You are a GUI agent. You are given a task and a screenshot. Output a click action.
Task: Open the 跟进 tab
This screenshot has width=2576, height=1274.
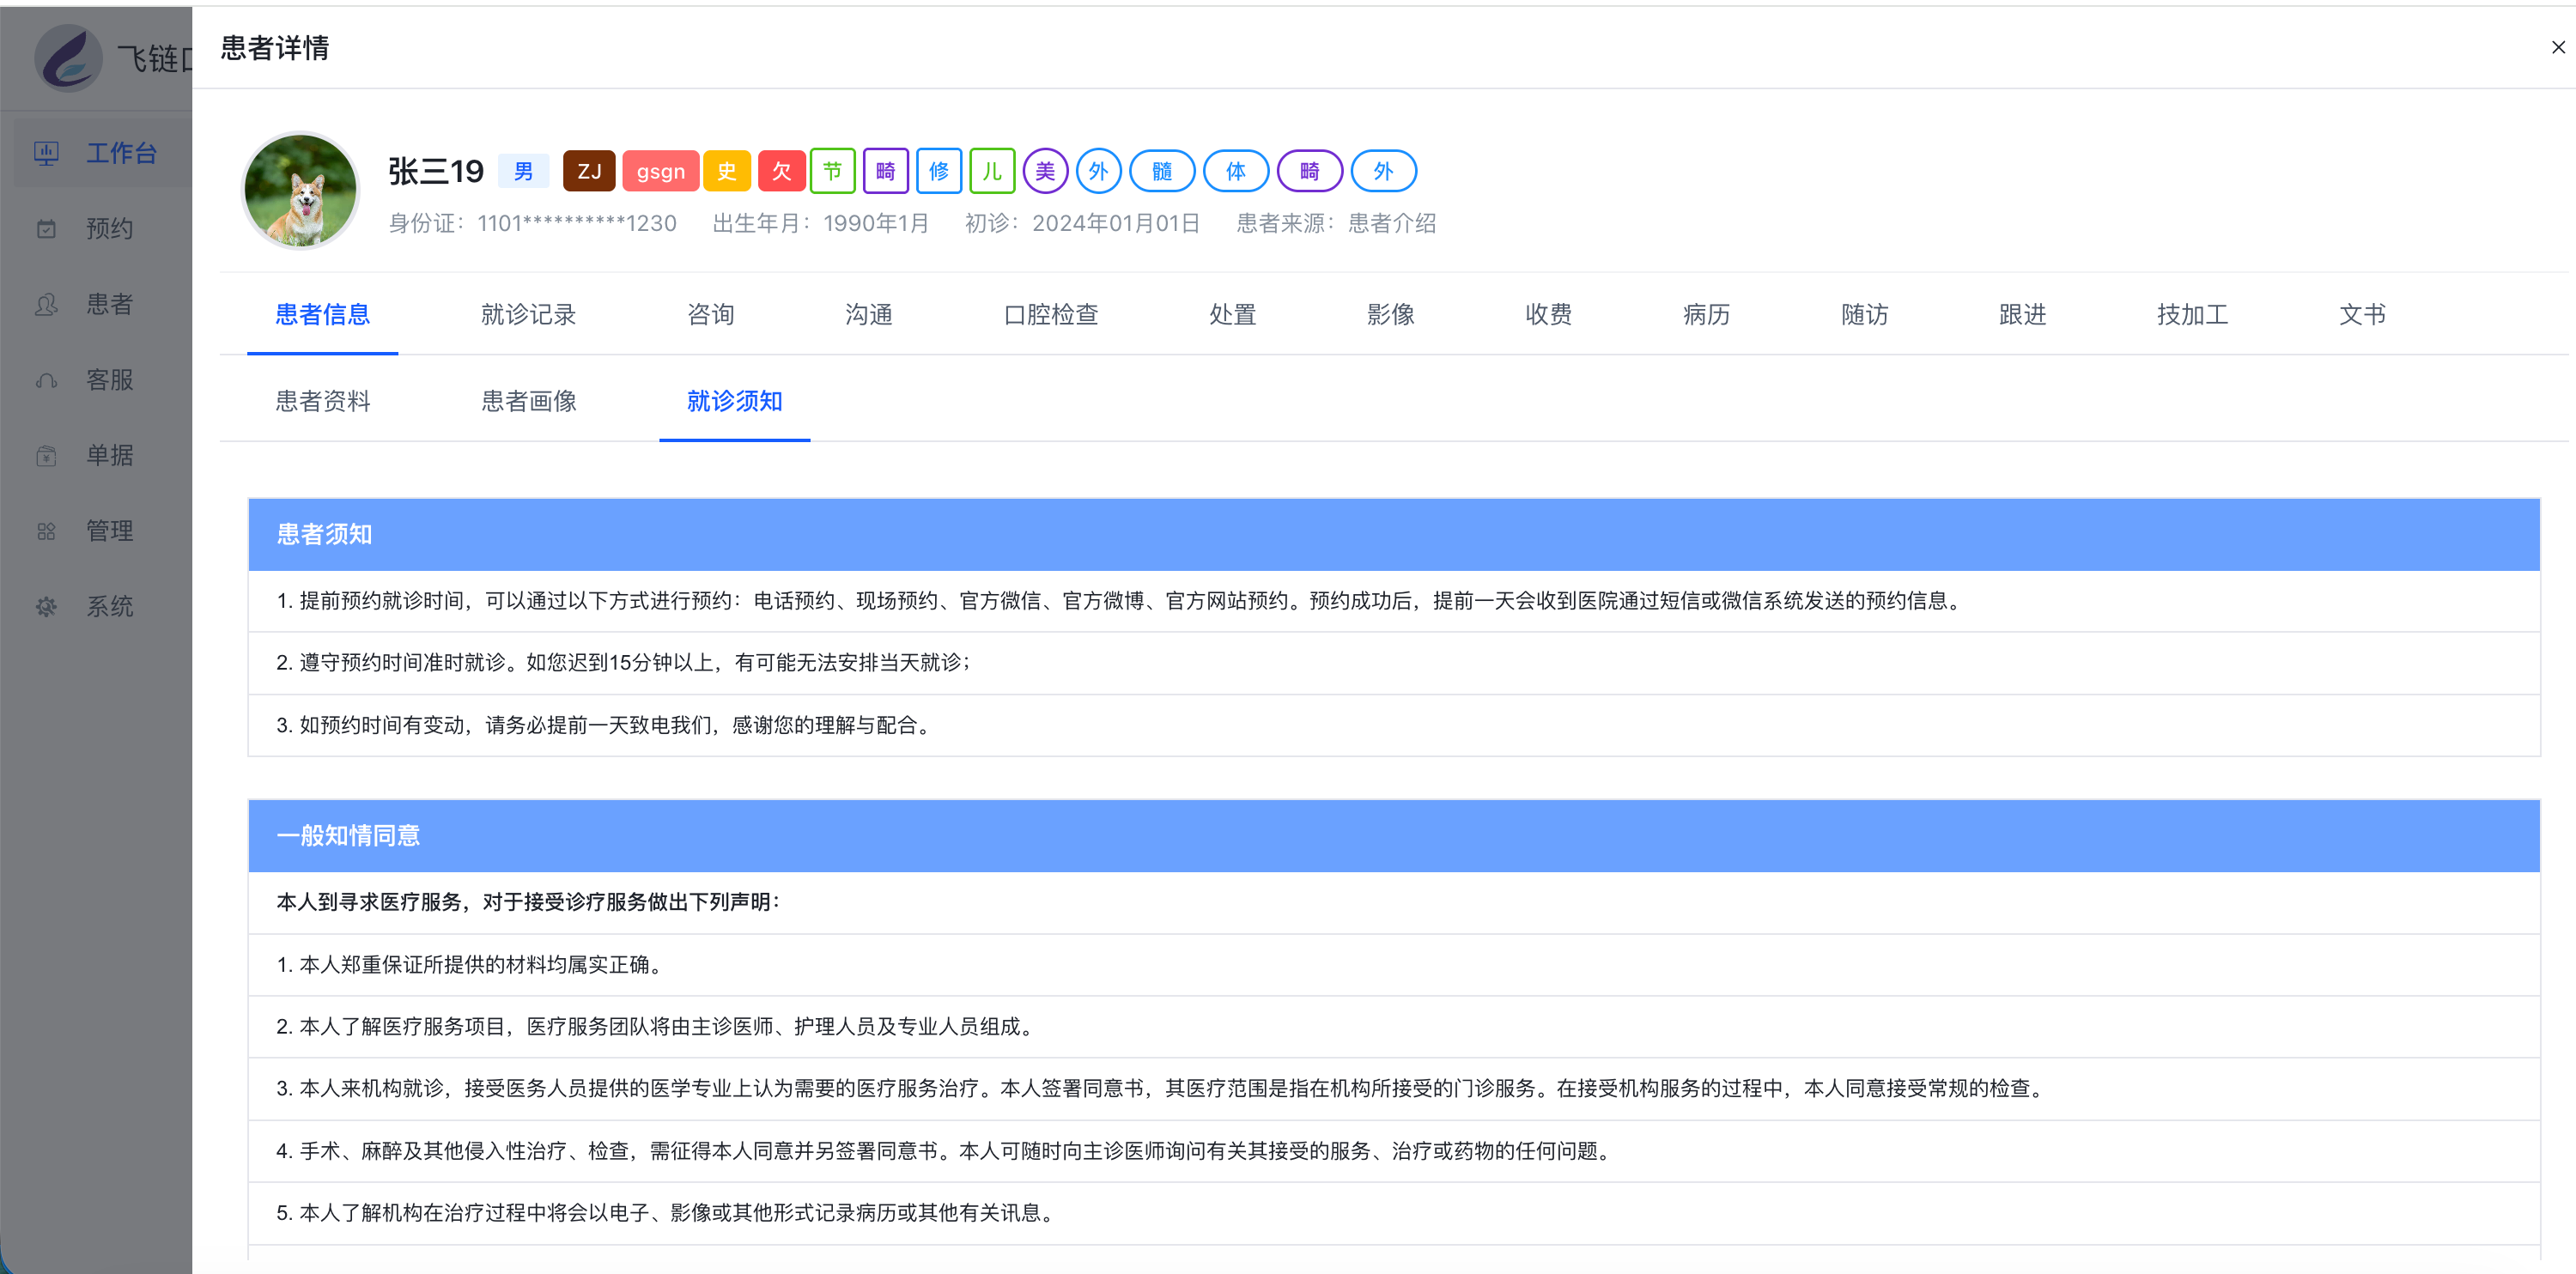[2023, 314]
